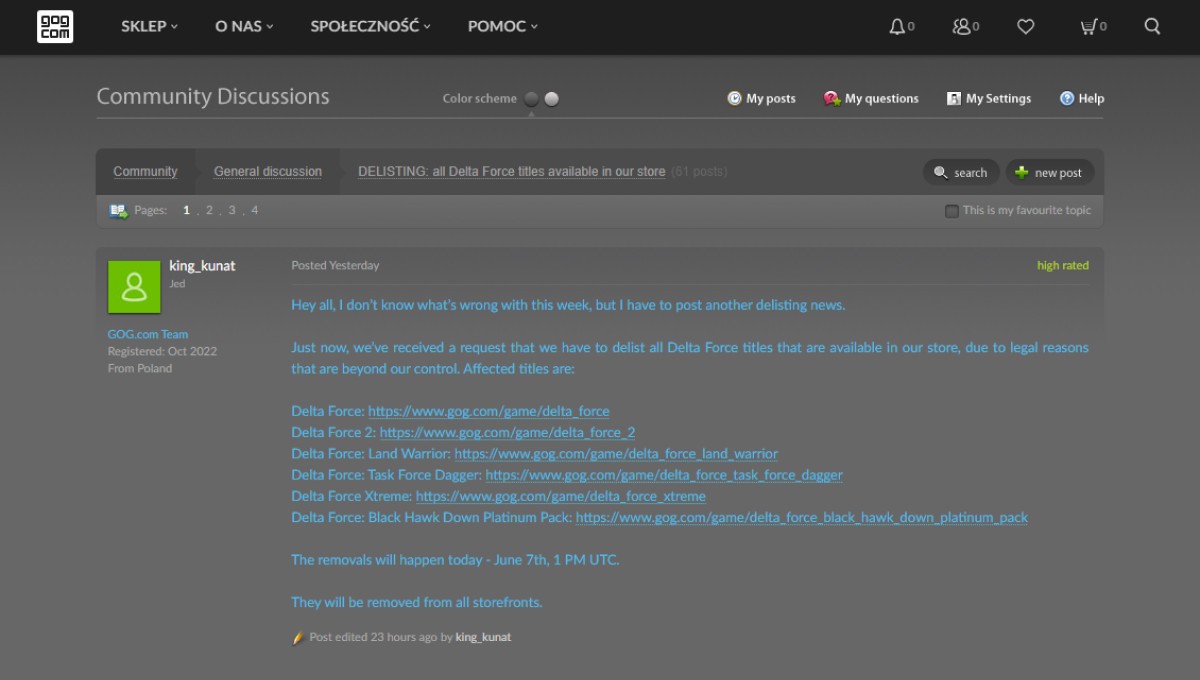Open the wishlist heart icon
This screenshot has height=680, width=1200.
coord(1026,27)
